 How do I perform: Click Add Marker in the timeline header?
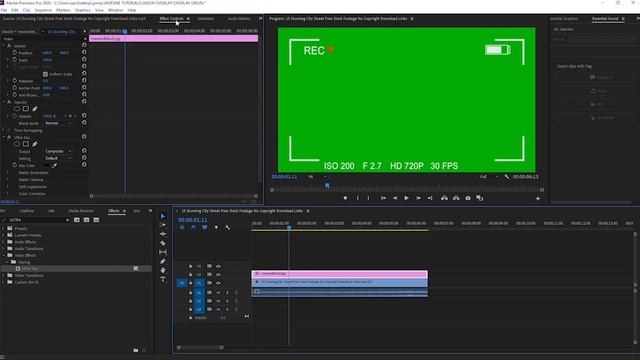[216, 227]
